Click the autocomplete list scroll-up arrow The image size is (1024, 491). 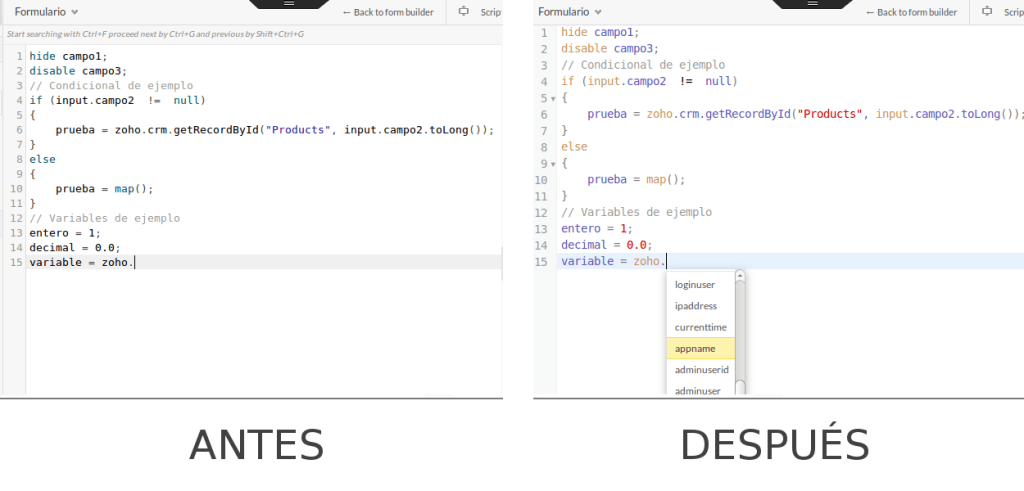(x=740, y=275)
